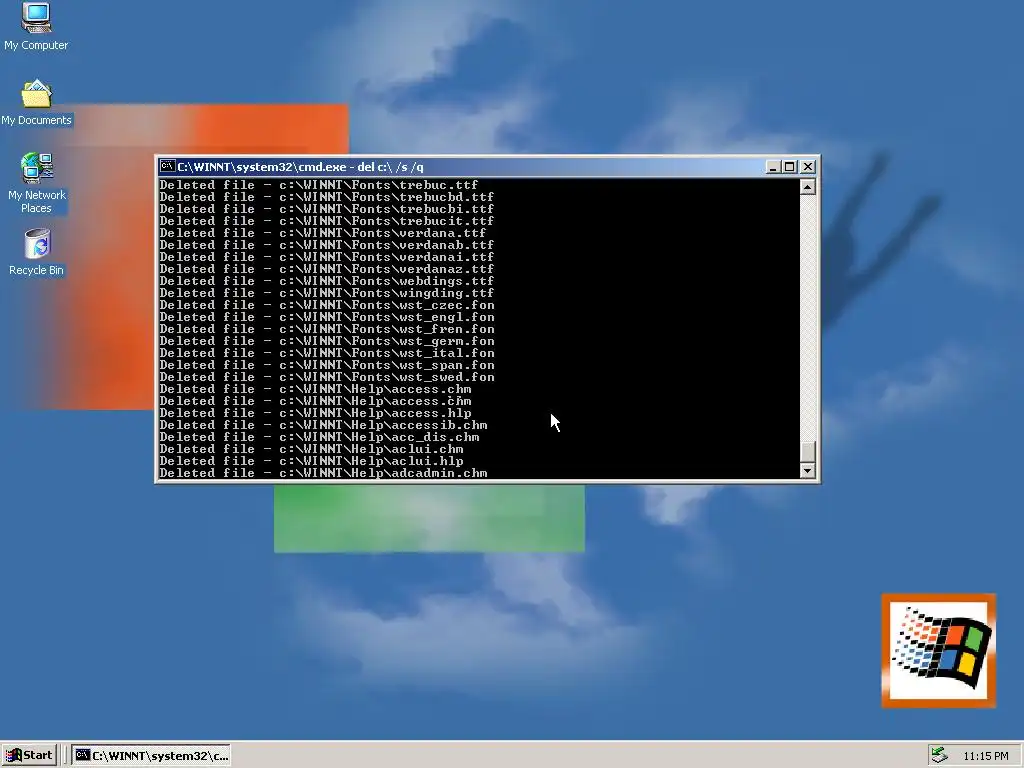Click the console vertical scrollbar thumb
The height and width of the screenshot is (768, 1024).
808,452
